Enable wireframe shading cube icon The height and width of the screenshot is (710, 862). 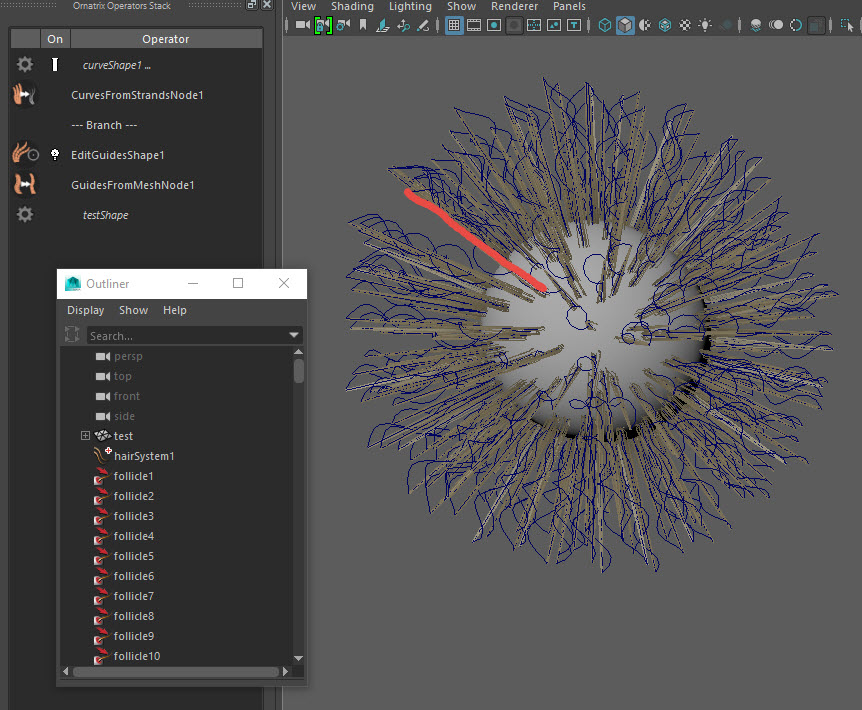[x=605, y=25]
